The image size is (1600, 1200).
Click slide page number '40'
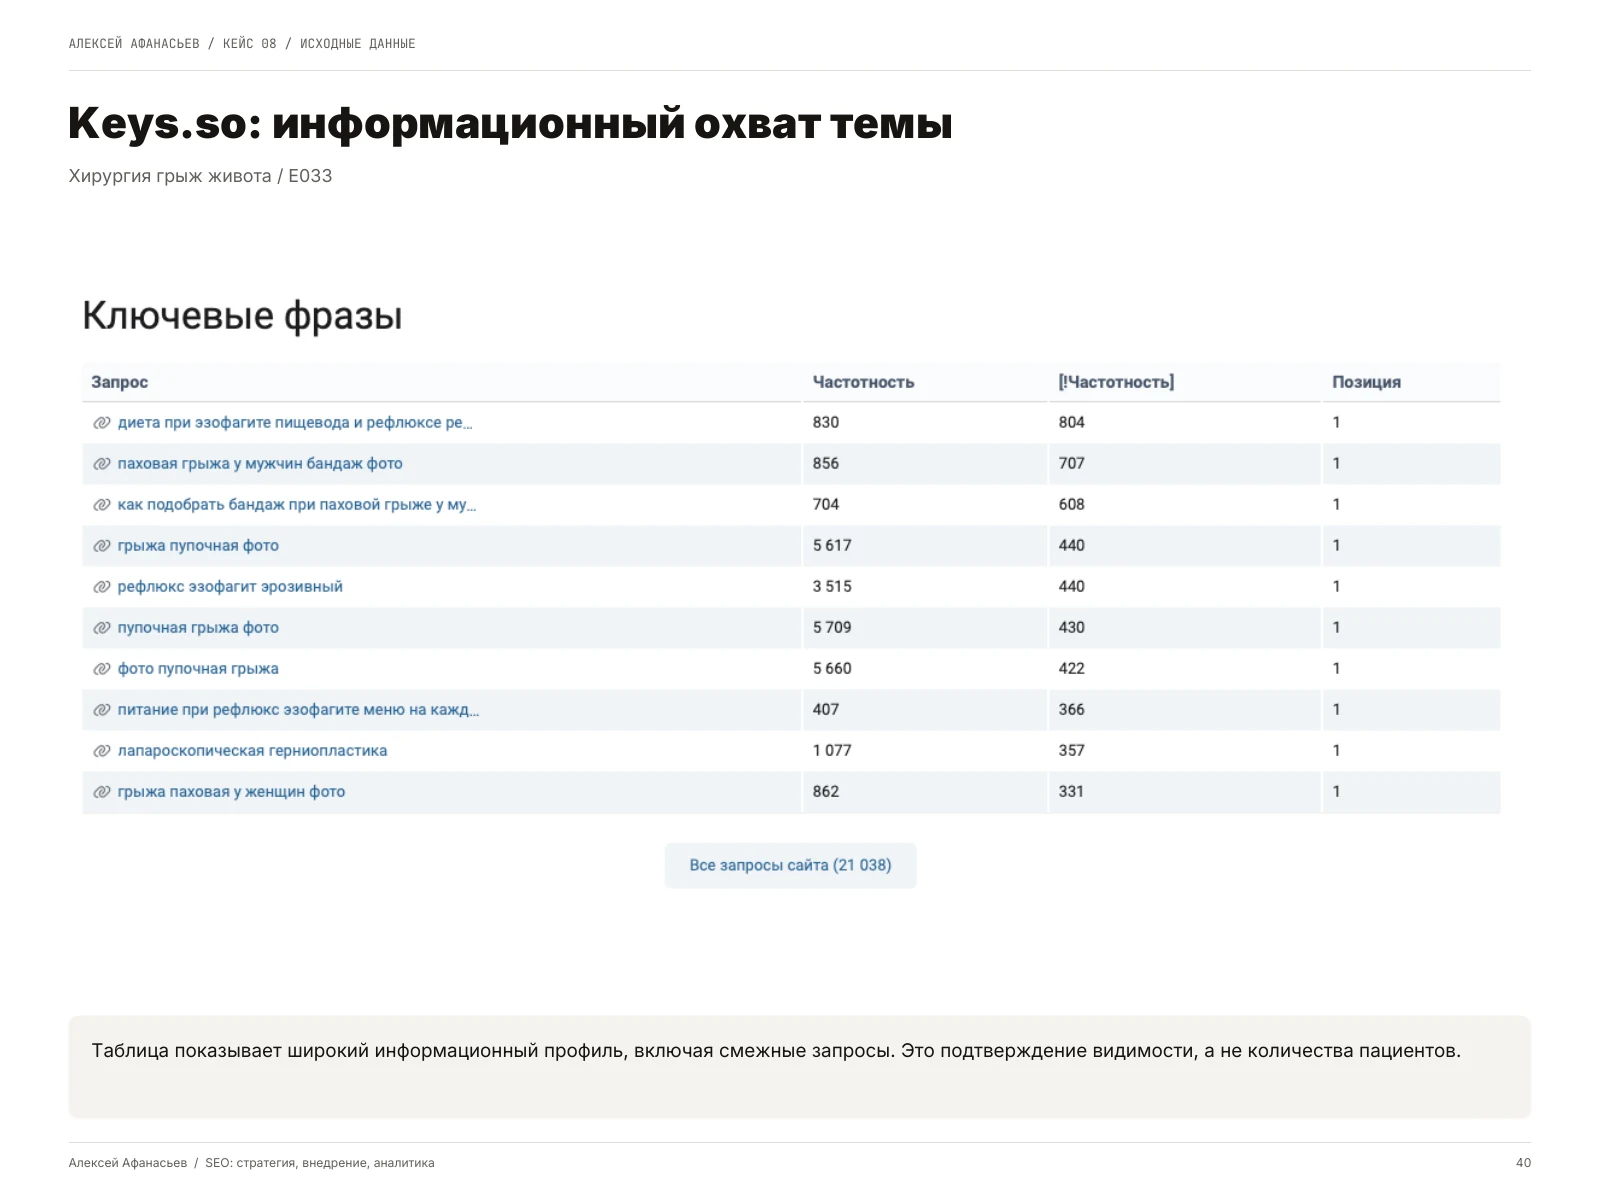point(1523,1163)
